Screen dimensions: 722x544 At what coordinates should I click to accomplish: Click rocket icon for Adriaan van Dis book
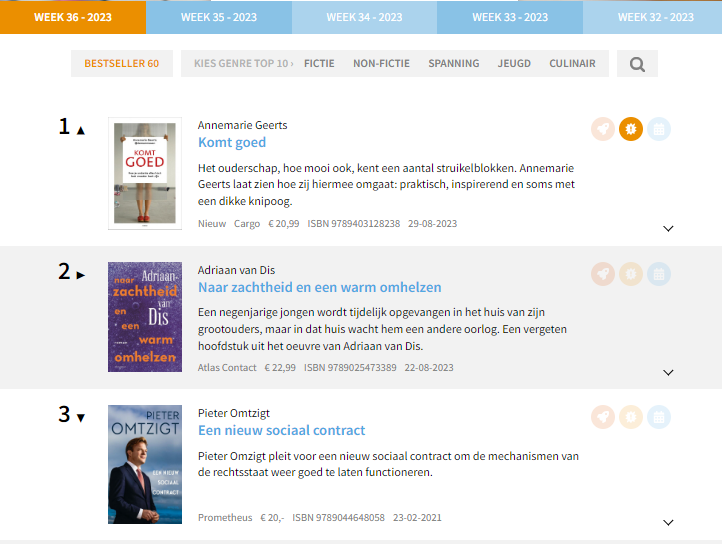point(603,274)
